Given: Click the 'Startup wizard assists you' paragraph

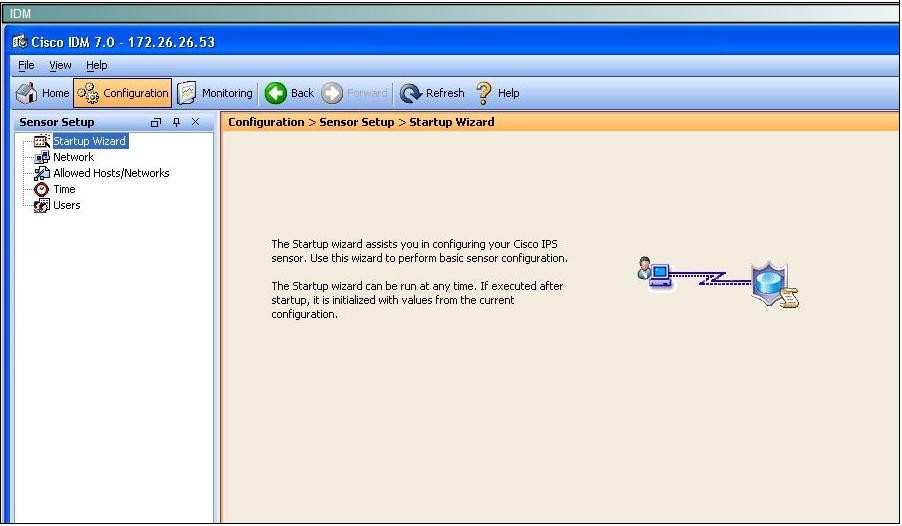Looking at the screenshot, I should 419,251.
